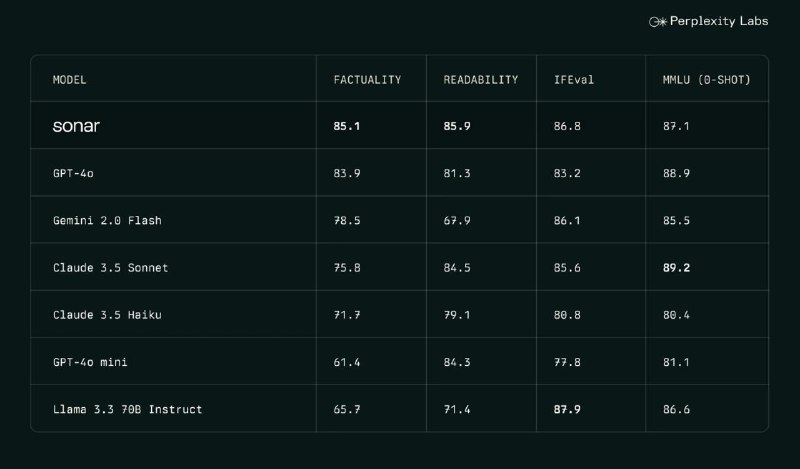Image resolution: width=800 pixels, height=469 pixels.
Task: Select the GPT-4o row label
Action: 73,174
